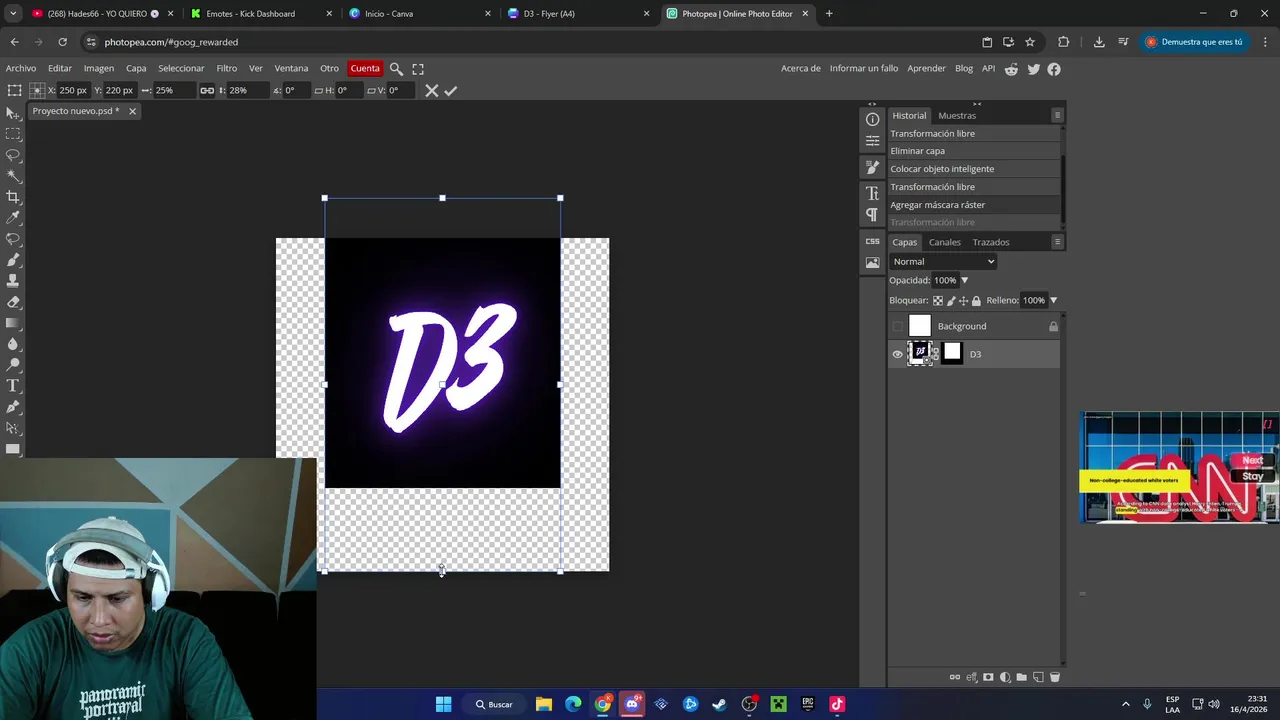The width and height of the screenshot is (1280, 720).
Task: Select the Pen tool
Action: click(x=13, y=407)
